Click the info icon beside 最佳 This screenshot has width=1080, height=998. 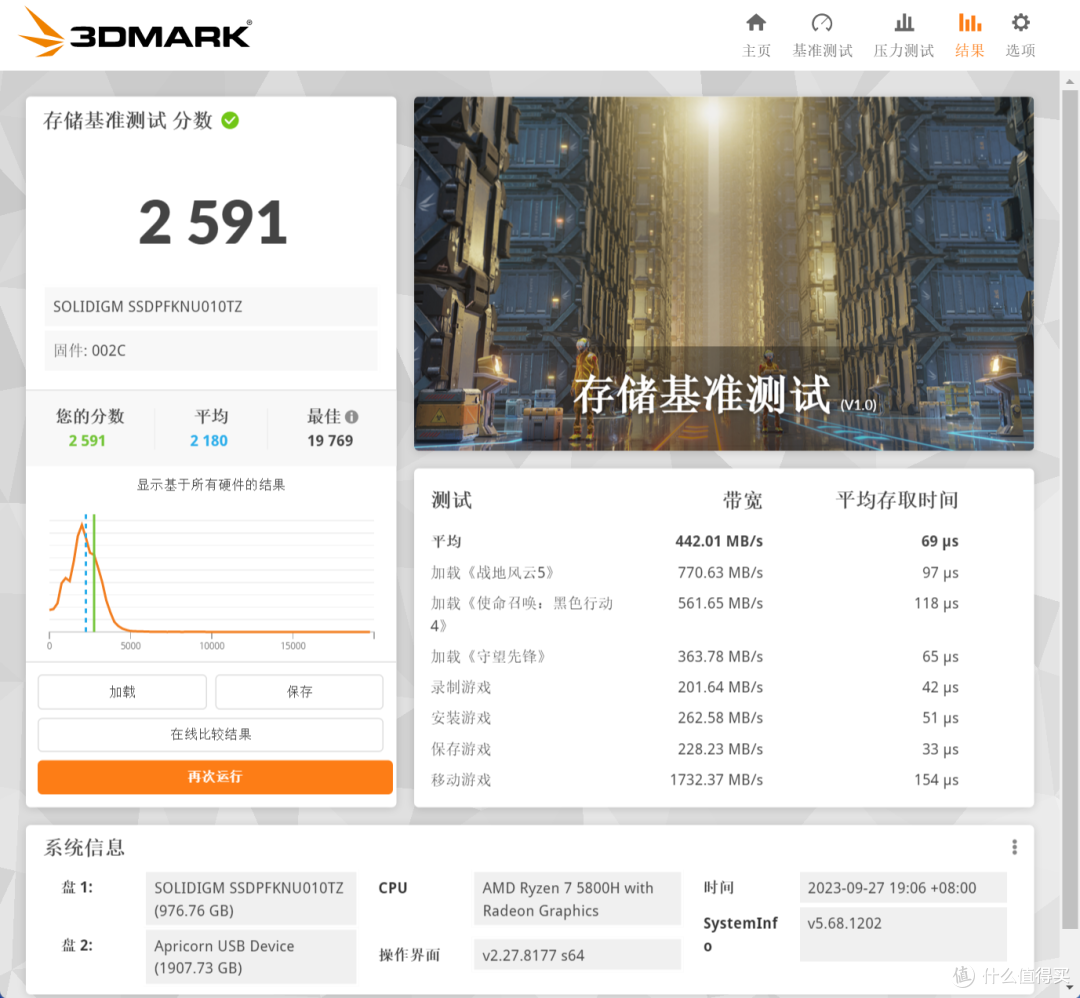tap(352, 417)
